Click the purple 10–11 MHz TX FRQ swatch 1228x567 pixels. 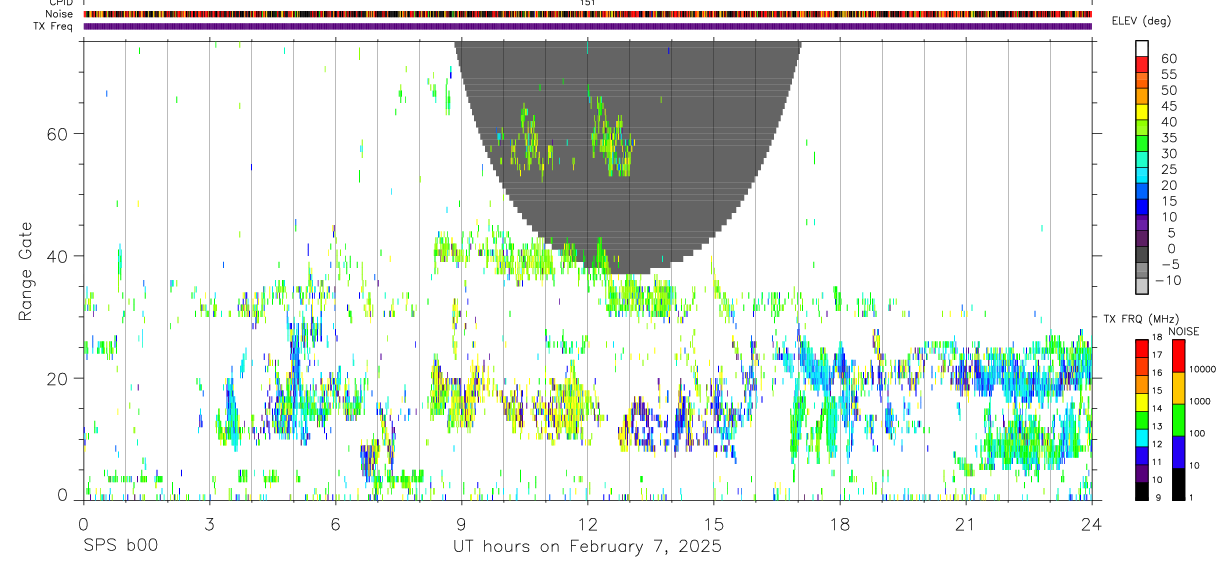1142,472
